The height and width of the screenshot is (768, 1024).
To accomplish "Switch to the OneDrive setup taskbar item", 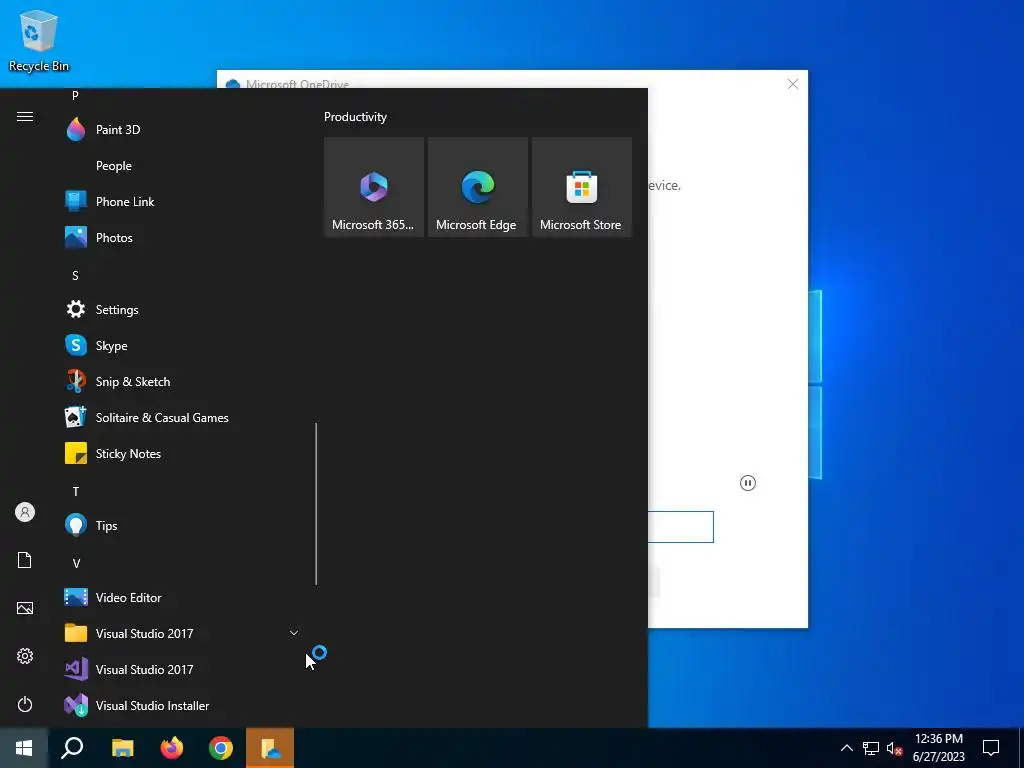I will (x=270, y=748).
